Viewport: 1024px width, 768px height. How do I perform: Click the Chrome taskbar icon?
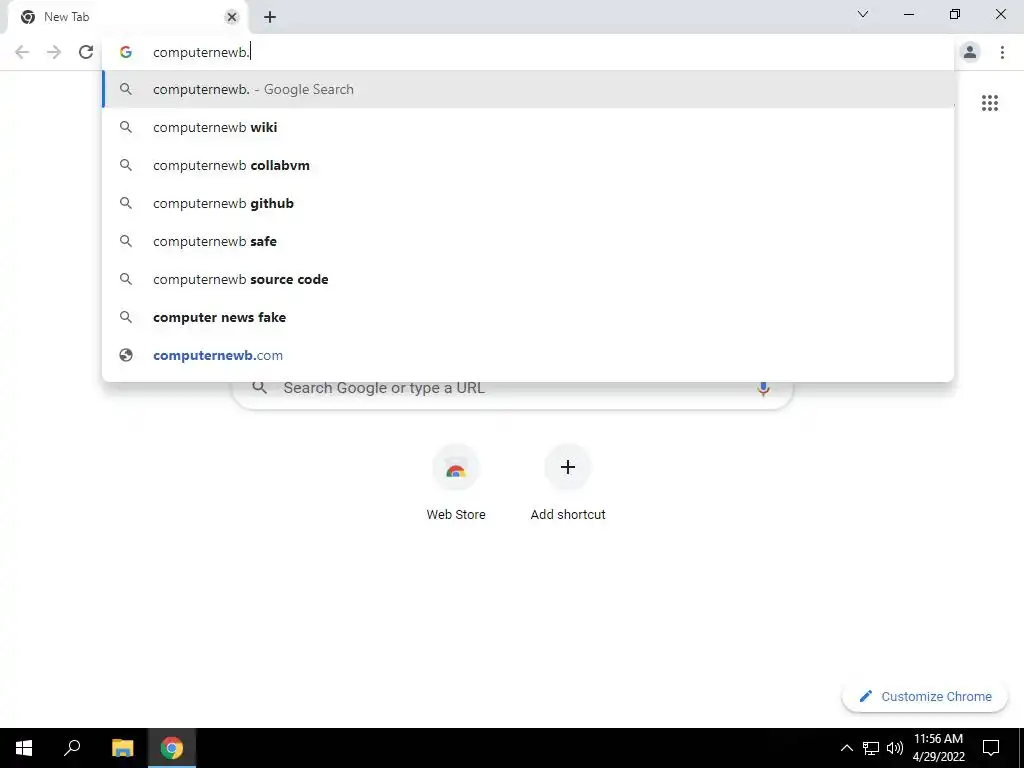pyautogui.click(x=172, y=748)
